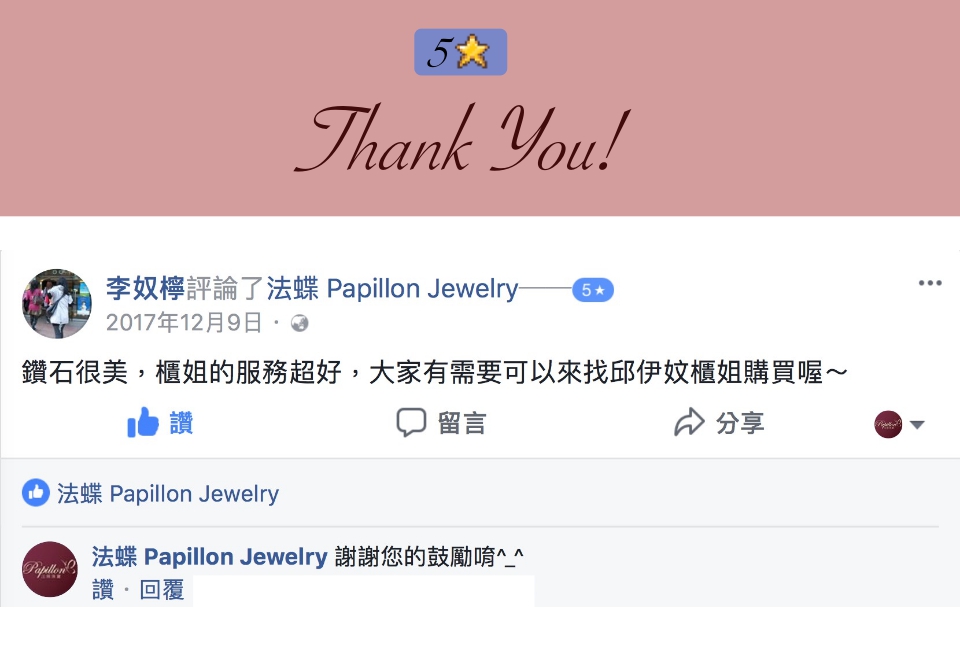Open the three-dots post options menu

point(929,283)
